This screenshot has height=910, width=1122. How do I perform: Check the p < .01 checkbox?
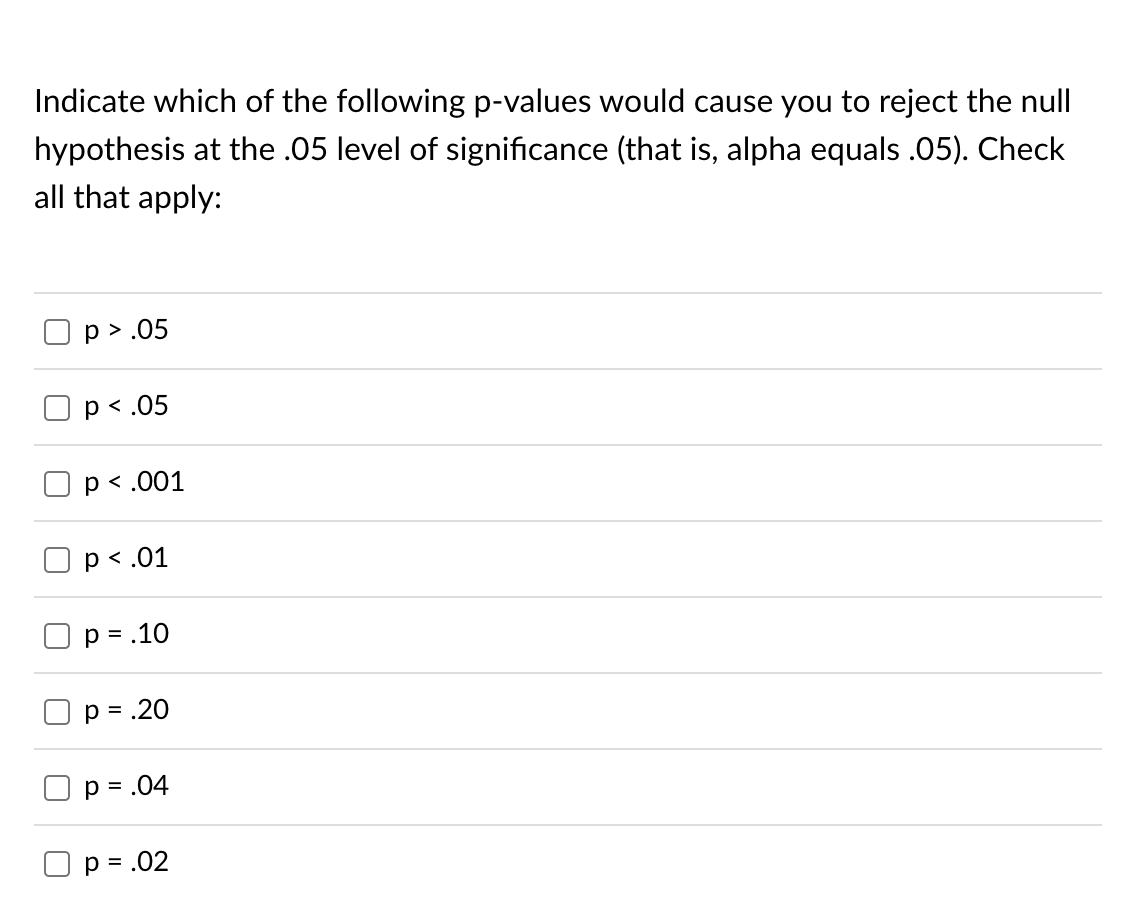coord(56,559)
